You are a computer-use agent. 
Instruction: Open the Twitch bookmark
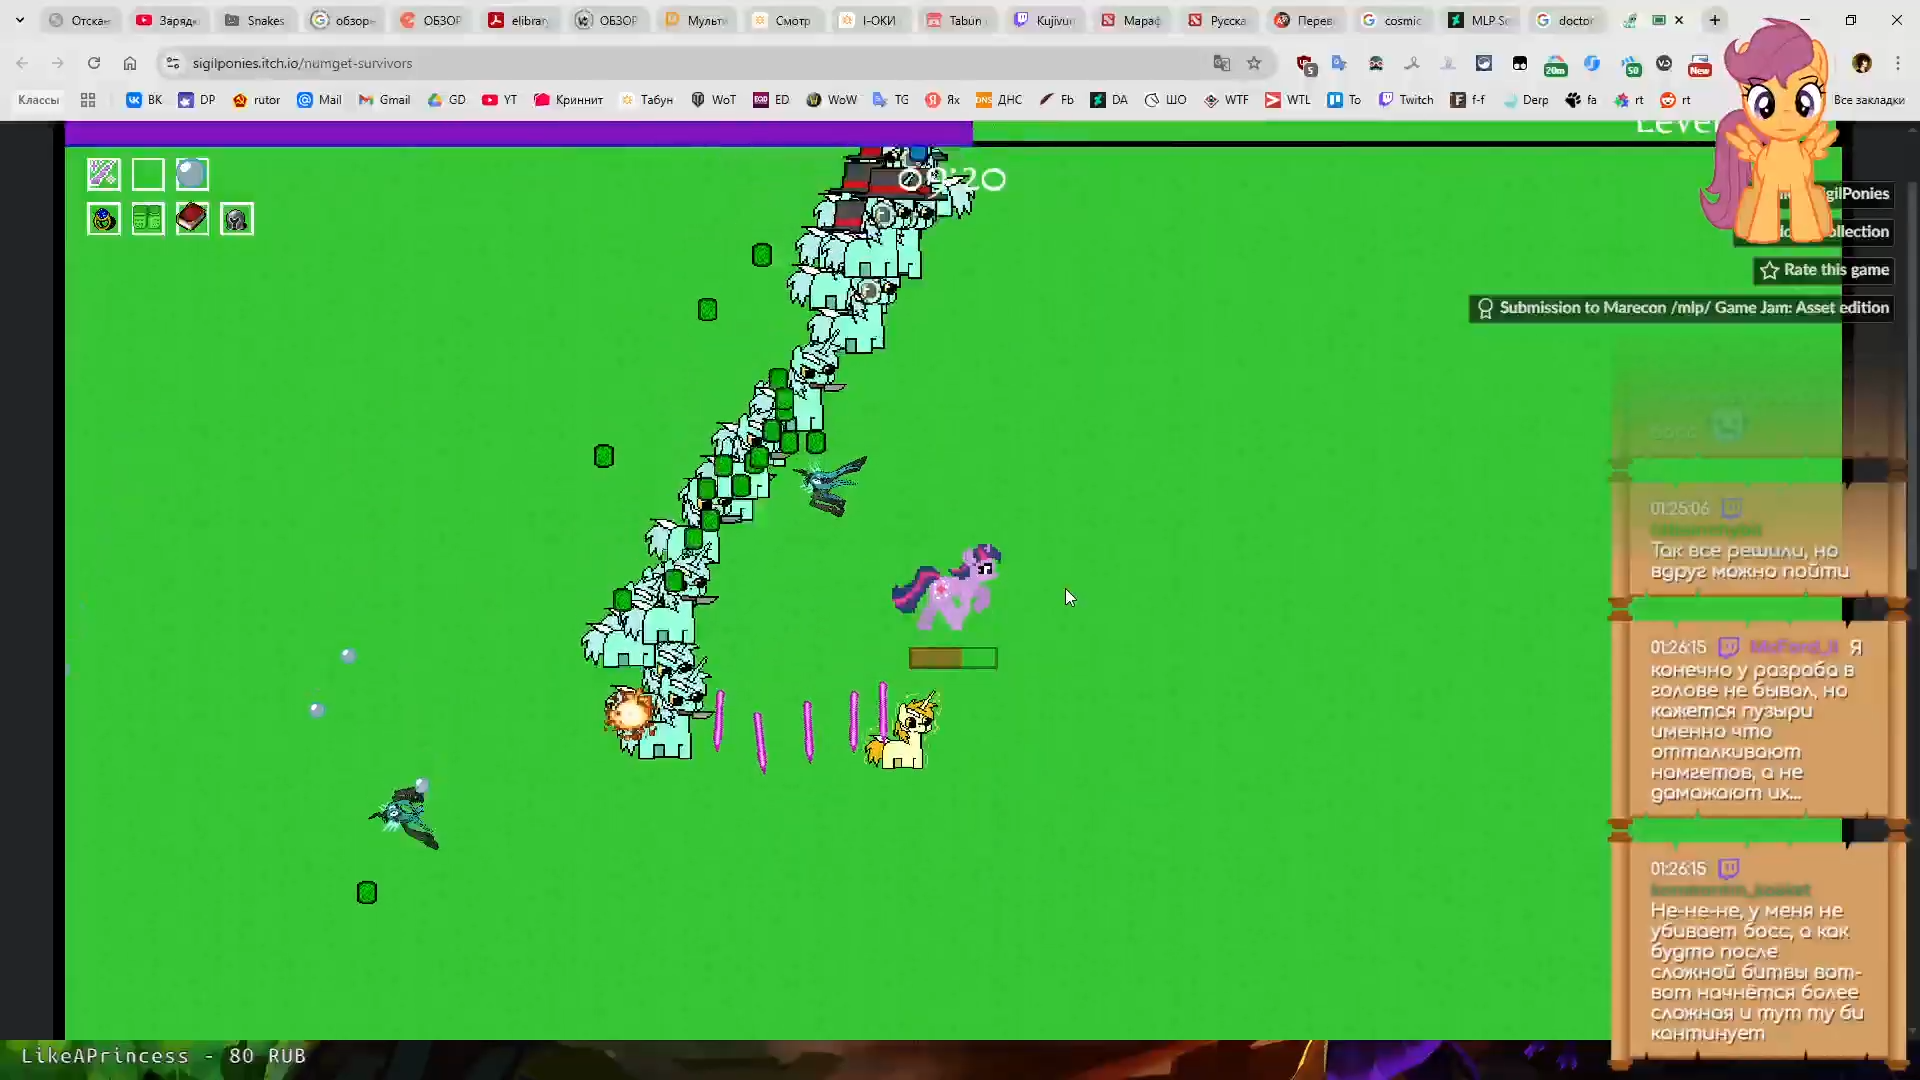point(1406,100)
